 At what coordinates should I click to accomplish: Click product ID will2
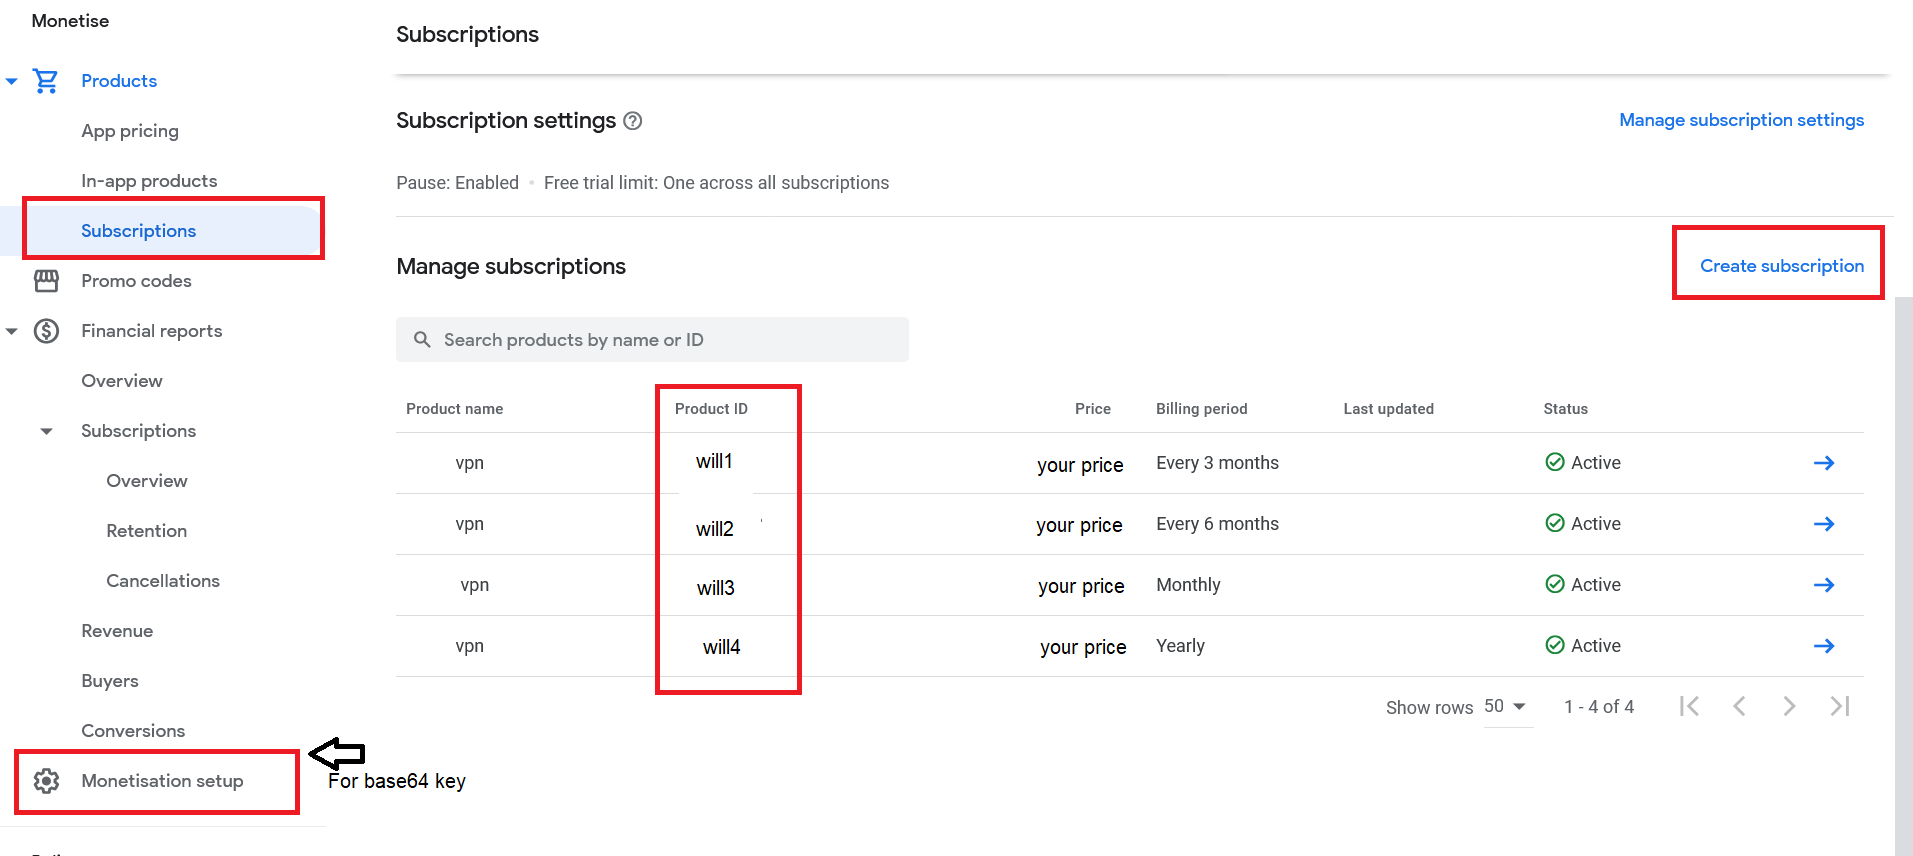point(715,530)
